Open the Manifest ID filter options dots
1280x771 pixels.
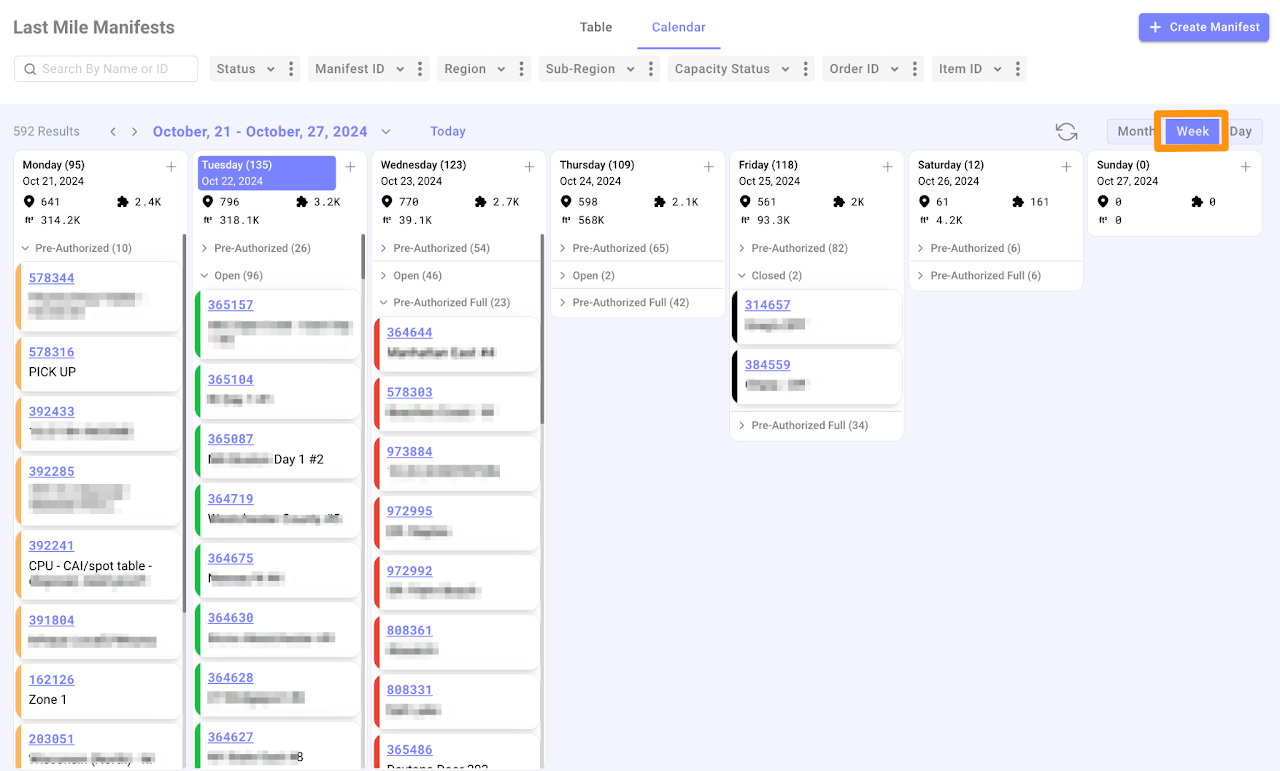[420, 69]
